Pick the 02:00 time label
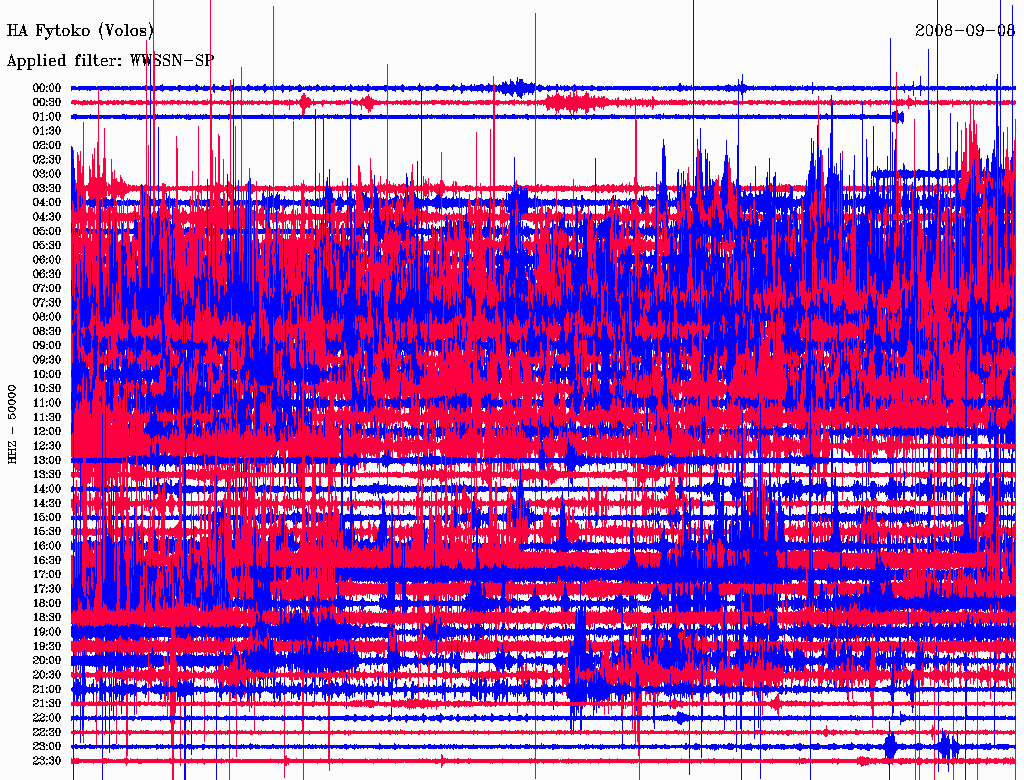Screen dimensions: 1024x780 (x=47, y=145)
